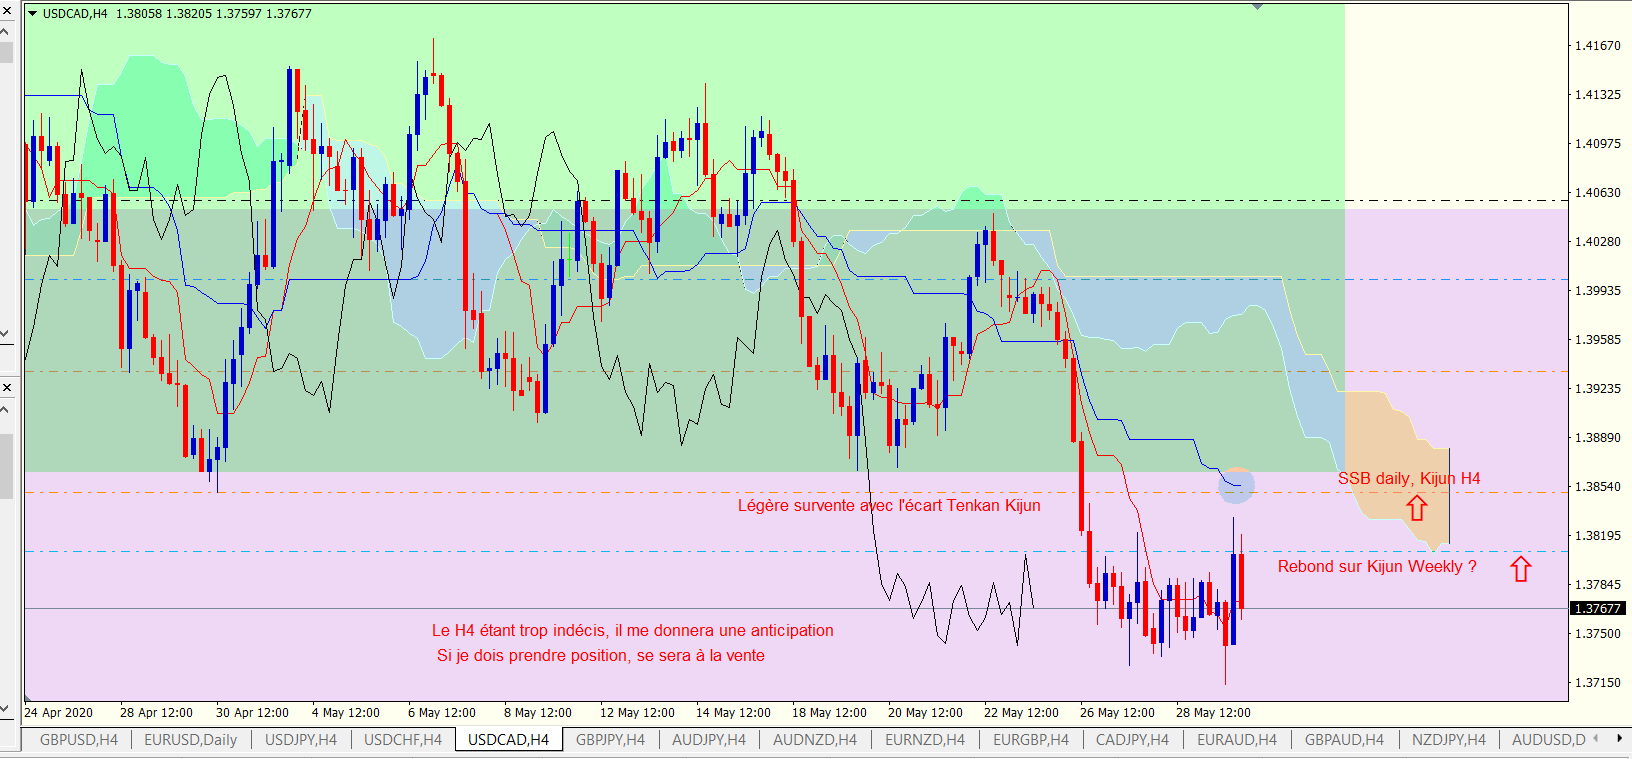Click red up arrow under SSB daily label

pos(1416,508)
